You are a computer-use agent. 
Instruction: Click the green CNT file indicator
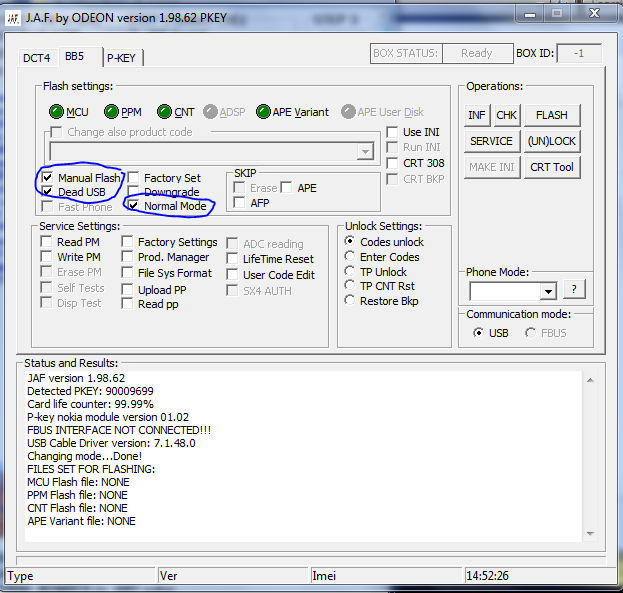pyautogui.click(x=164, y=112)
